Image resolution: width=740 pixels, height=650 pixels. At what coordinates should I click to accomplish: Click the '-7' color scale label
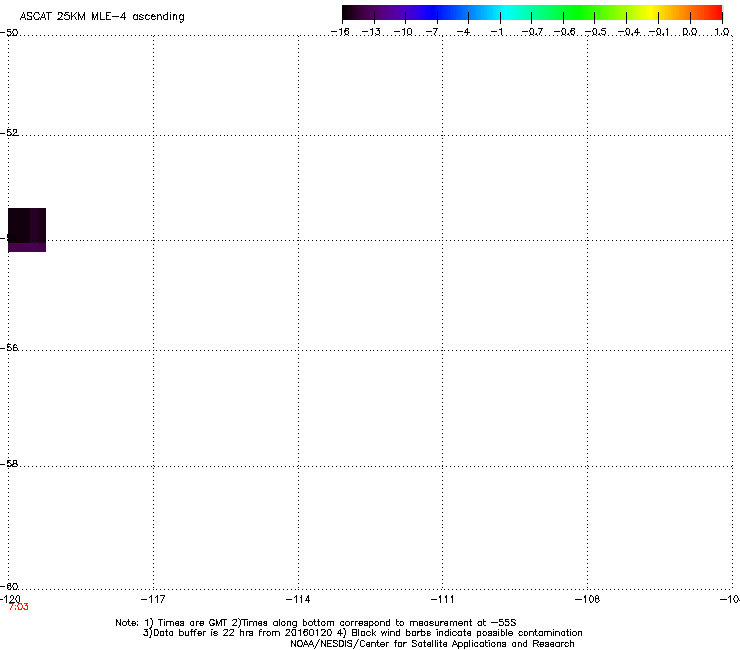click(x=432, y=32)
